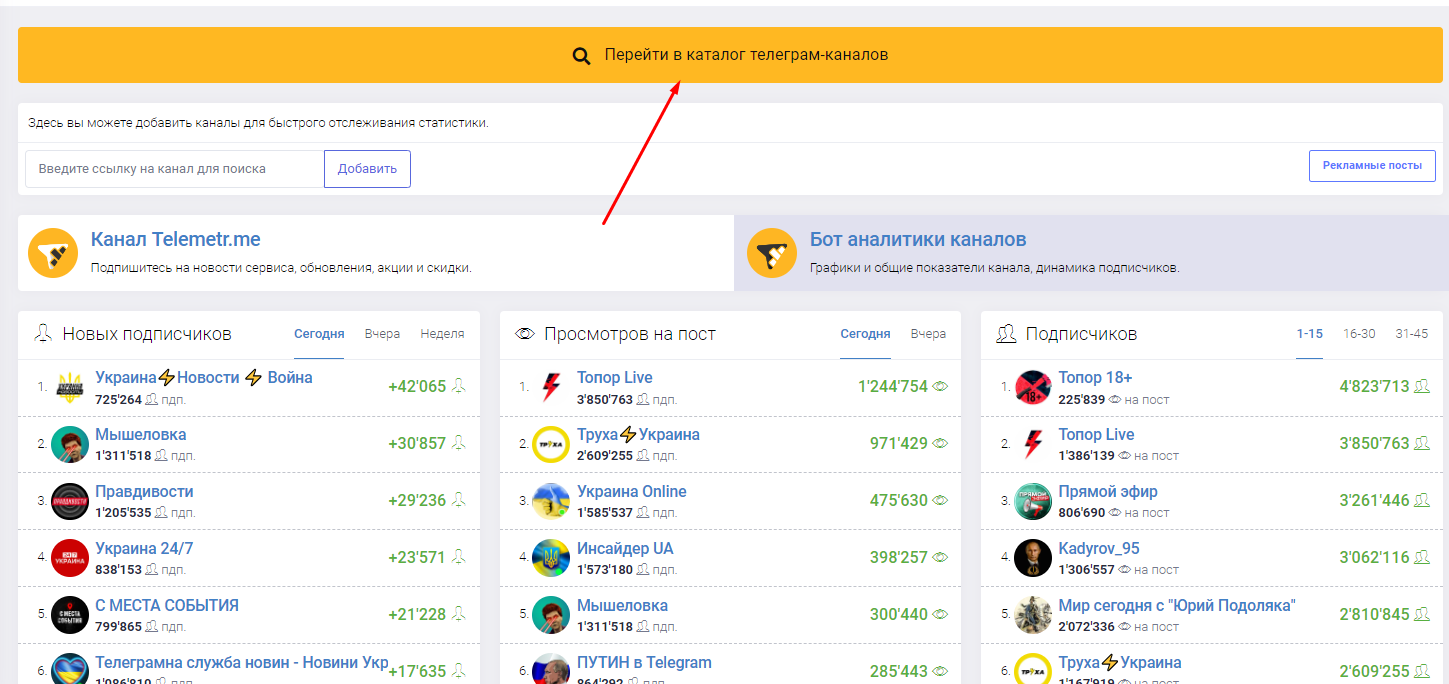Click the 3'261'446 subscribers value
The width and height of the screenshot is (1449, 684).
(x=1374, y=500)
